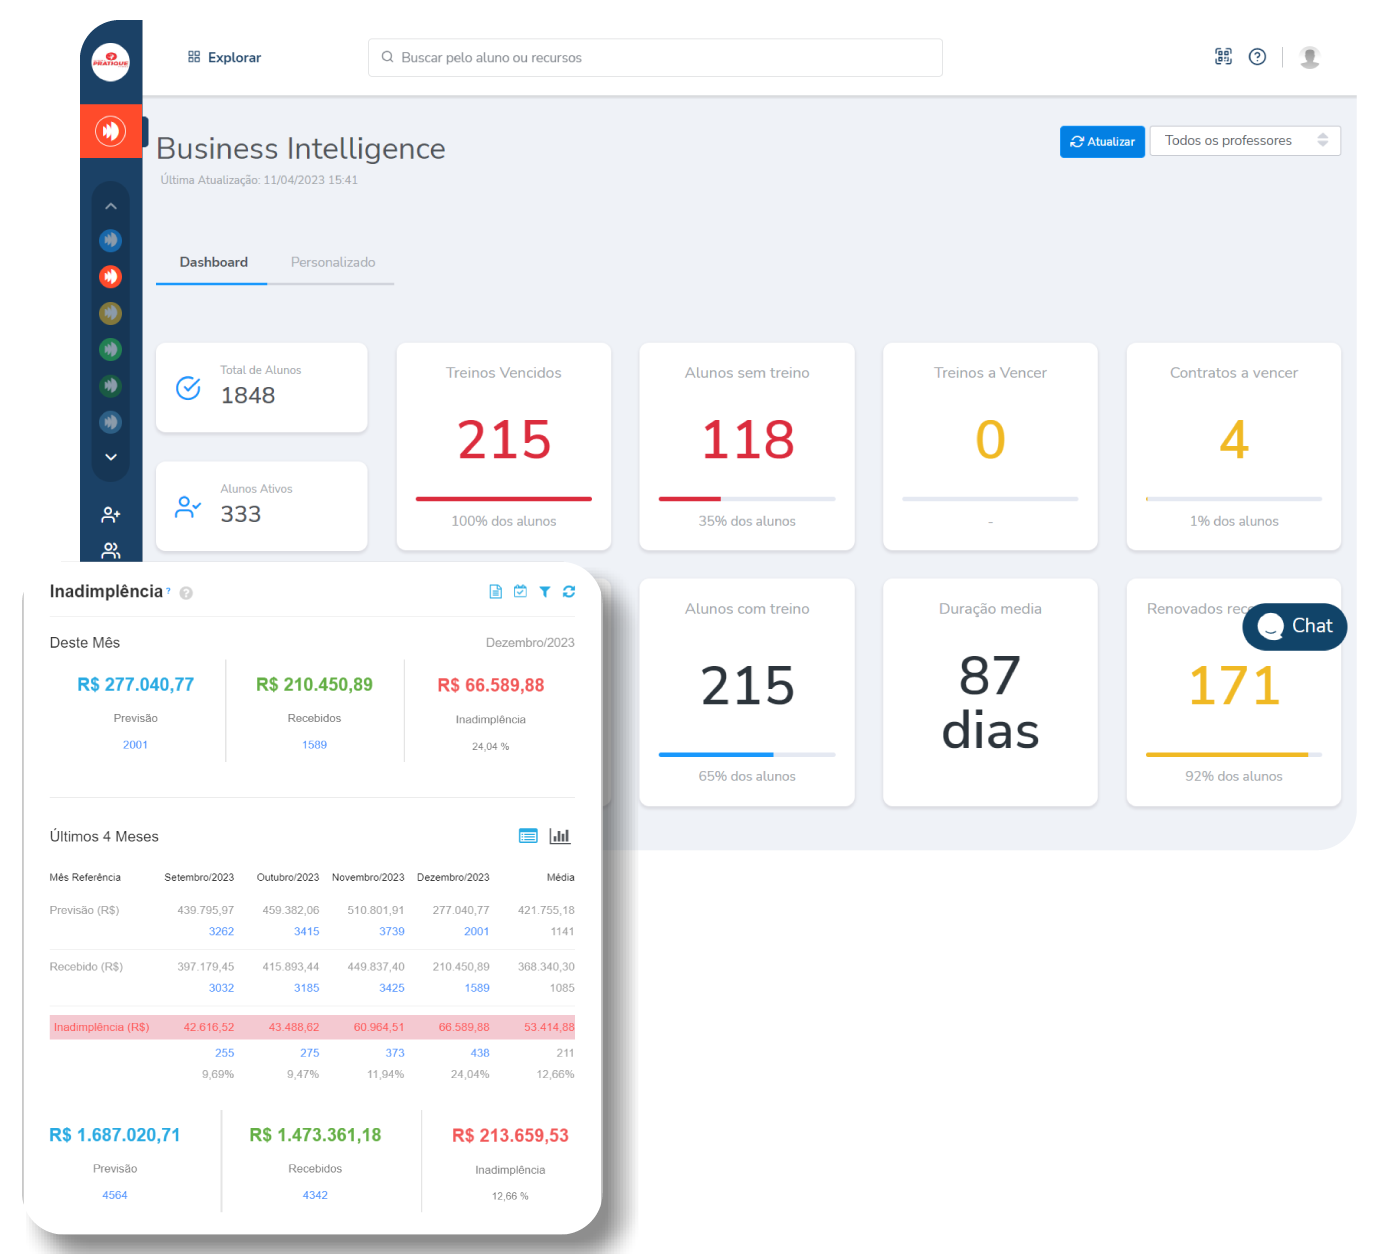Refresh the Inadimplência panel with refresh icon
The height and width of the screenshot is (1254, 1380).
[x=569, y=592]
